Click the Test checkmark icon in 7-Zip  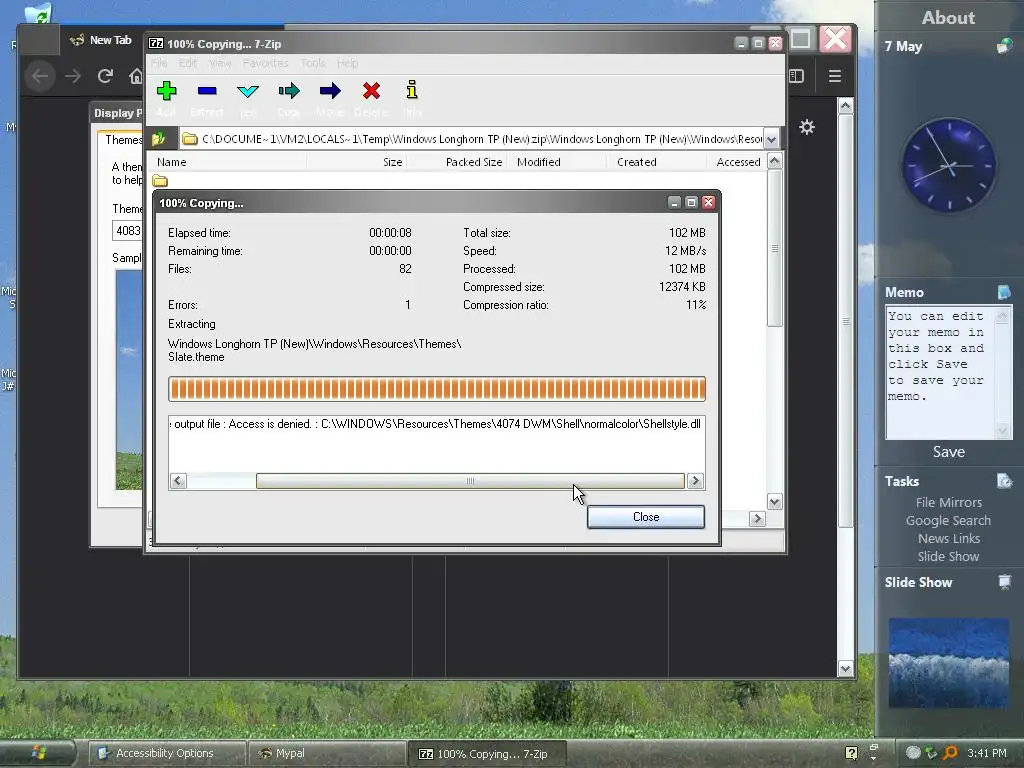click(x=248, y=91)
